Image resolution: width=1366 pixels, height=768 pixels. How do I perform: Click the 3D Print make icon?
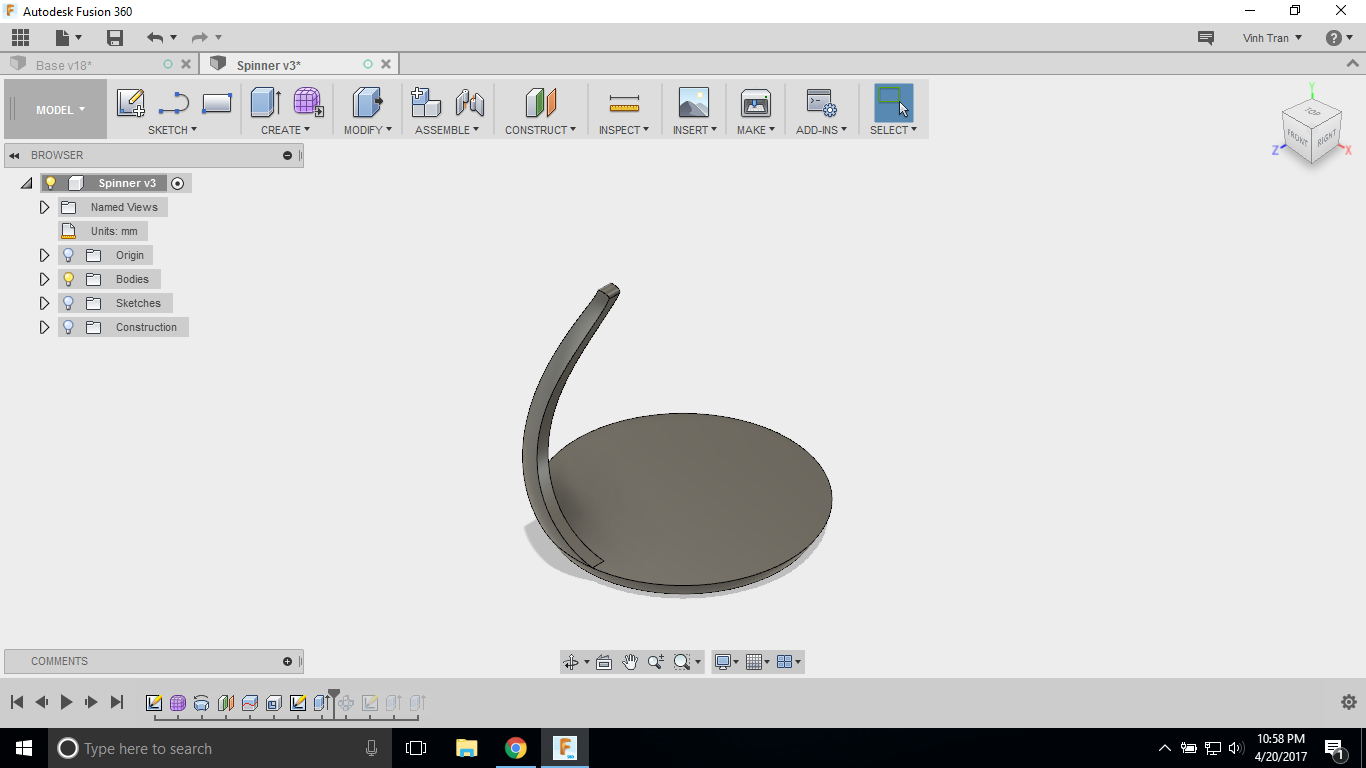click(755, 102)
